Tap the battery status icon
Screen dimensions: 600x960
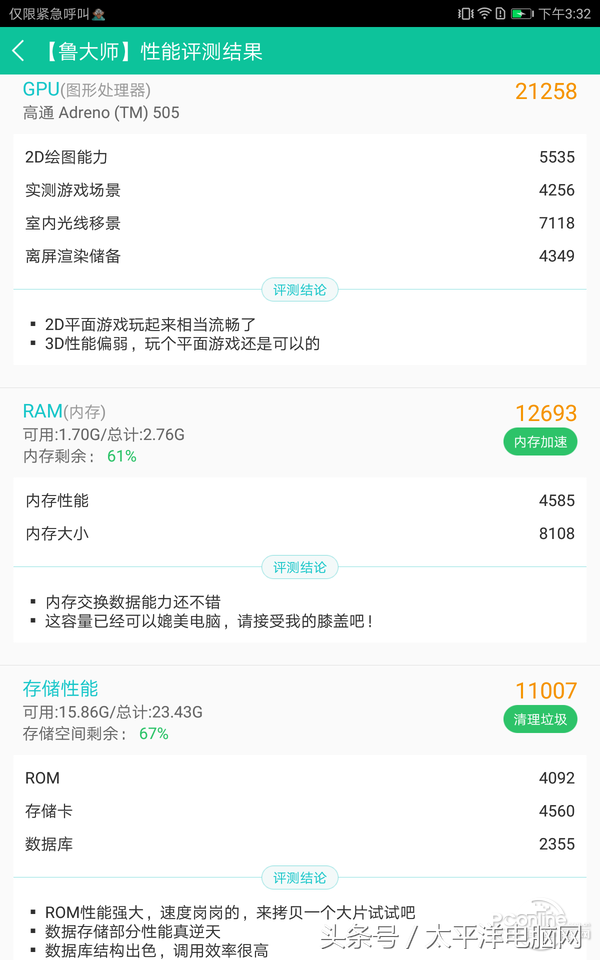click(522, 14)
